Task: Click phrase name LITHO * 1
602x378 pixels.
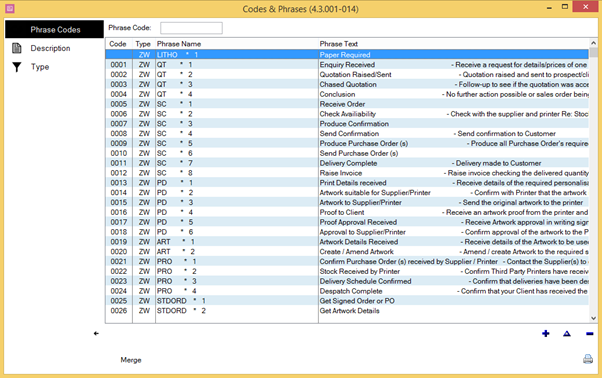Action: (x=177, y=55)
